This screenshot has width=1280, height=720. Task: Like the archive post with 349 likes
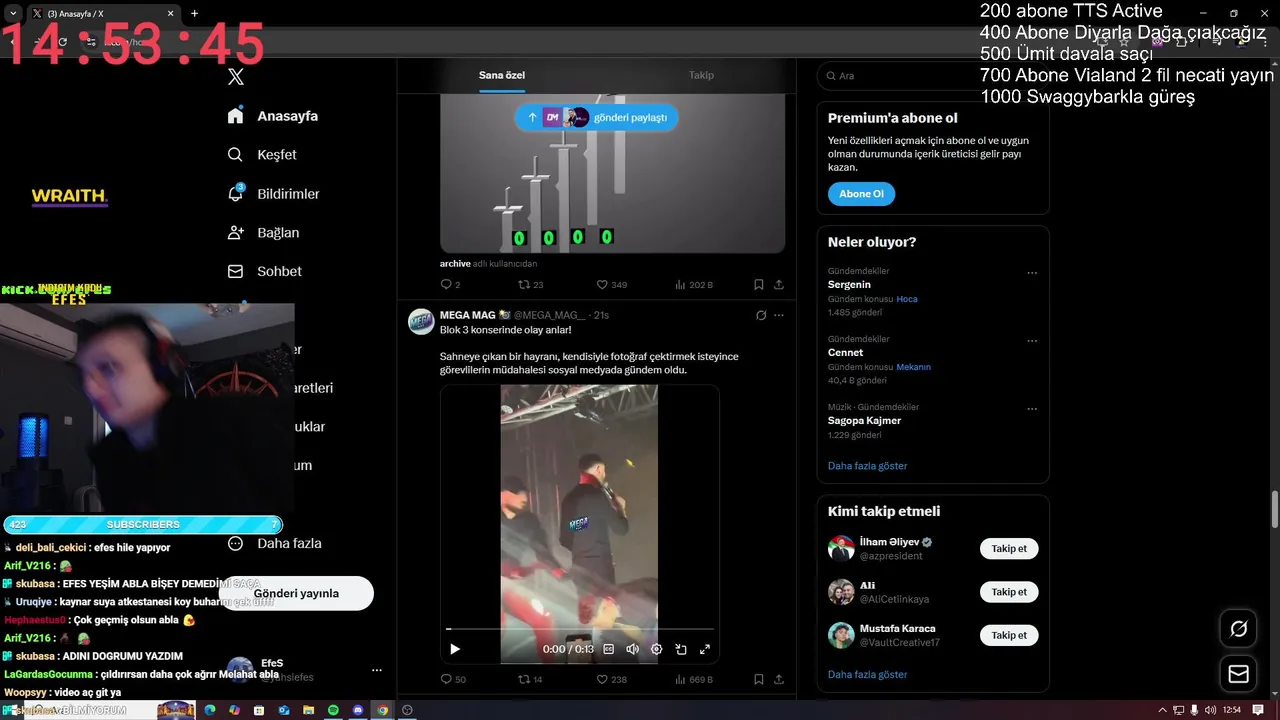pyautogui.click(x=612, y=285)
